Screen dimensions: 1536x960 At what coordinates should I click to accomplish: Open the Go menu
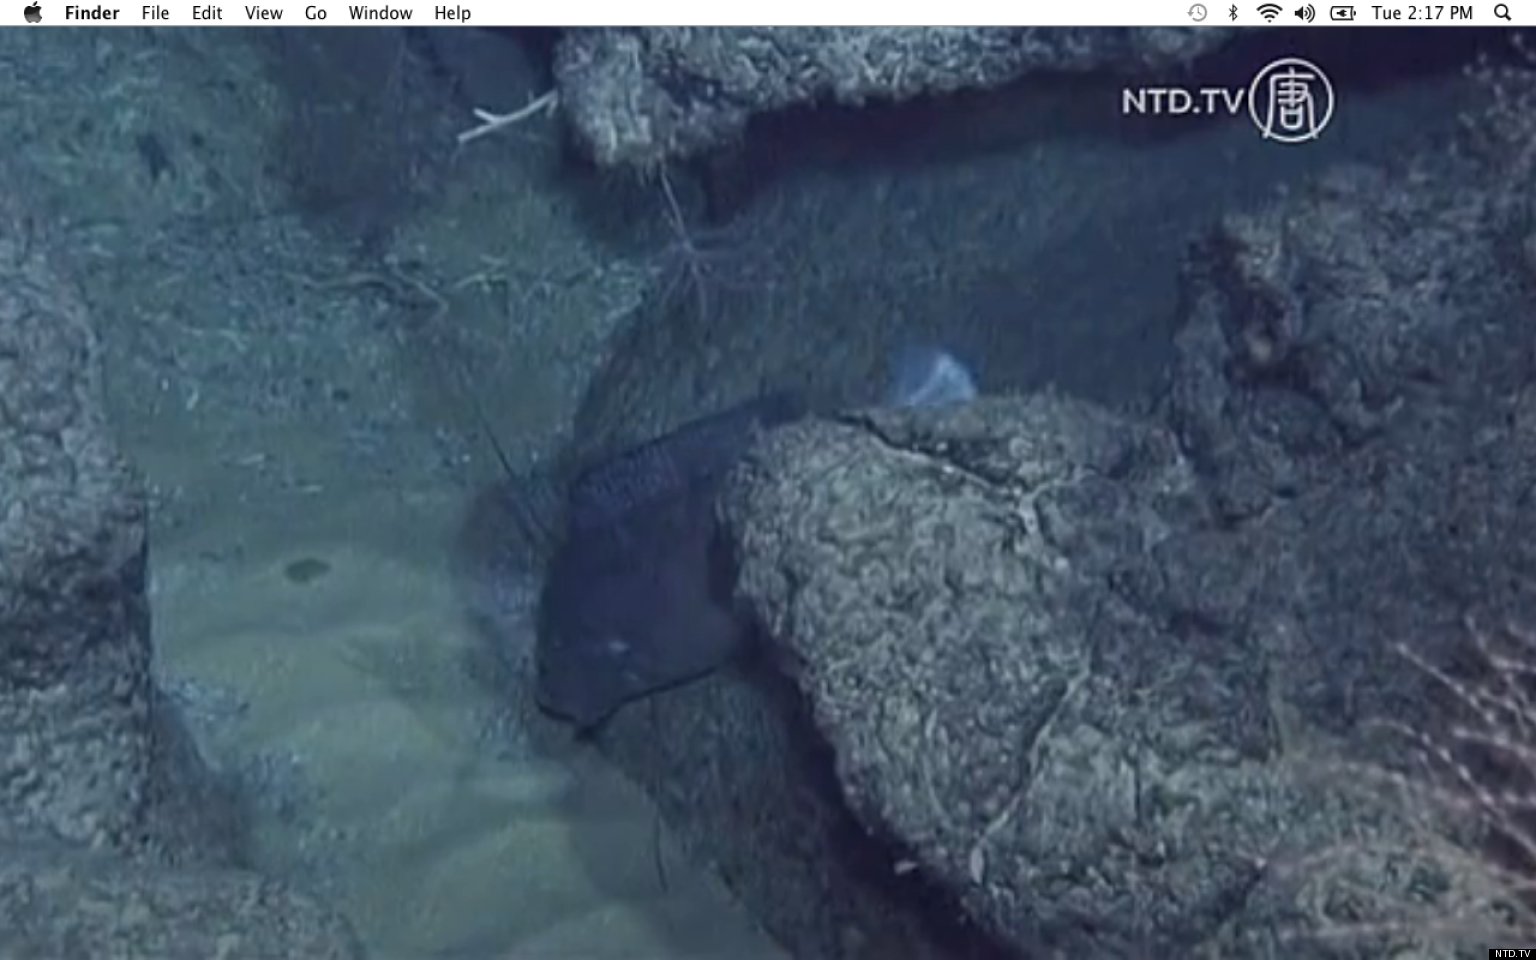316,13
